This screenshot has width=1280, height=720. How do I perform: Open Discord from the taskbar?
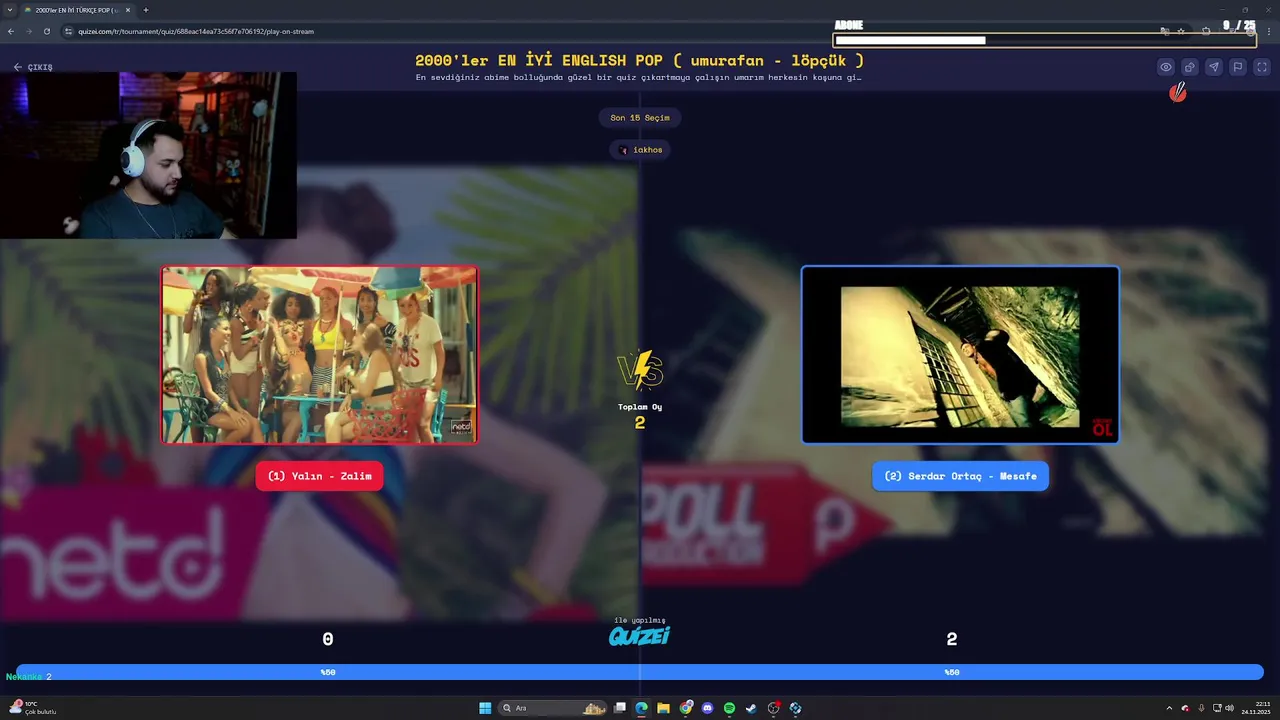pyautogui.click(x=708, y=708)
